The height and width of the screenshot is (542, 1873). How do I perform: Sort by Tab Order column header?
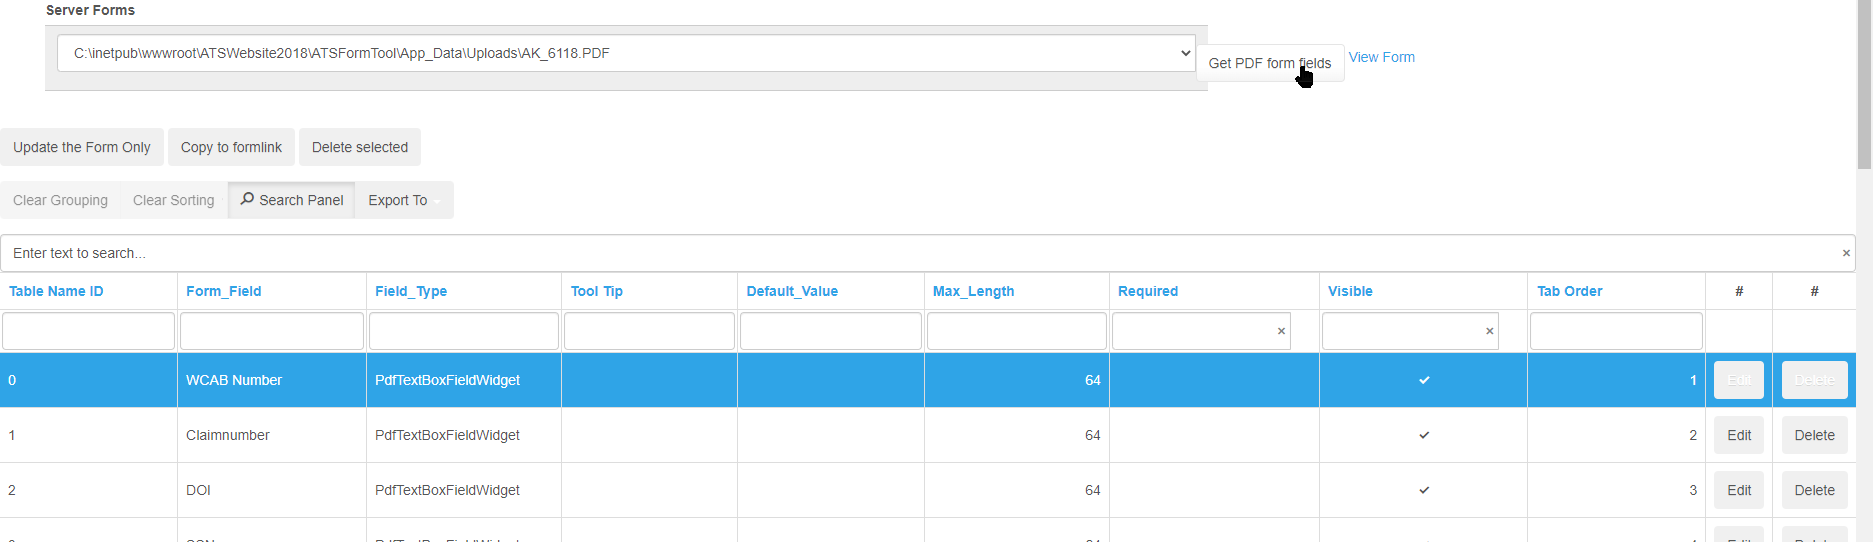pos(1569,291)
